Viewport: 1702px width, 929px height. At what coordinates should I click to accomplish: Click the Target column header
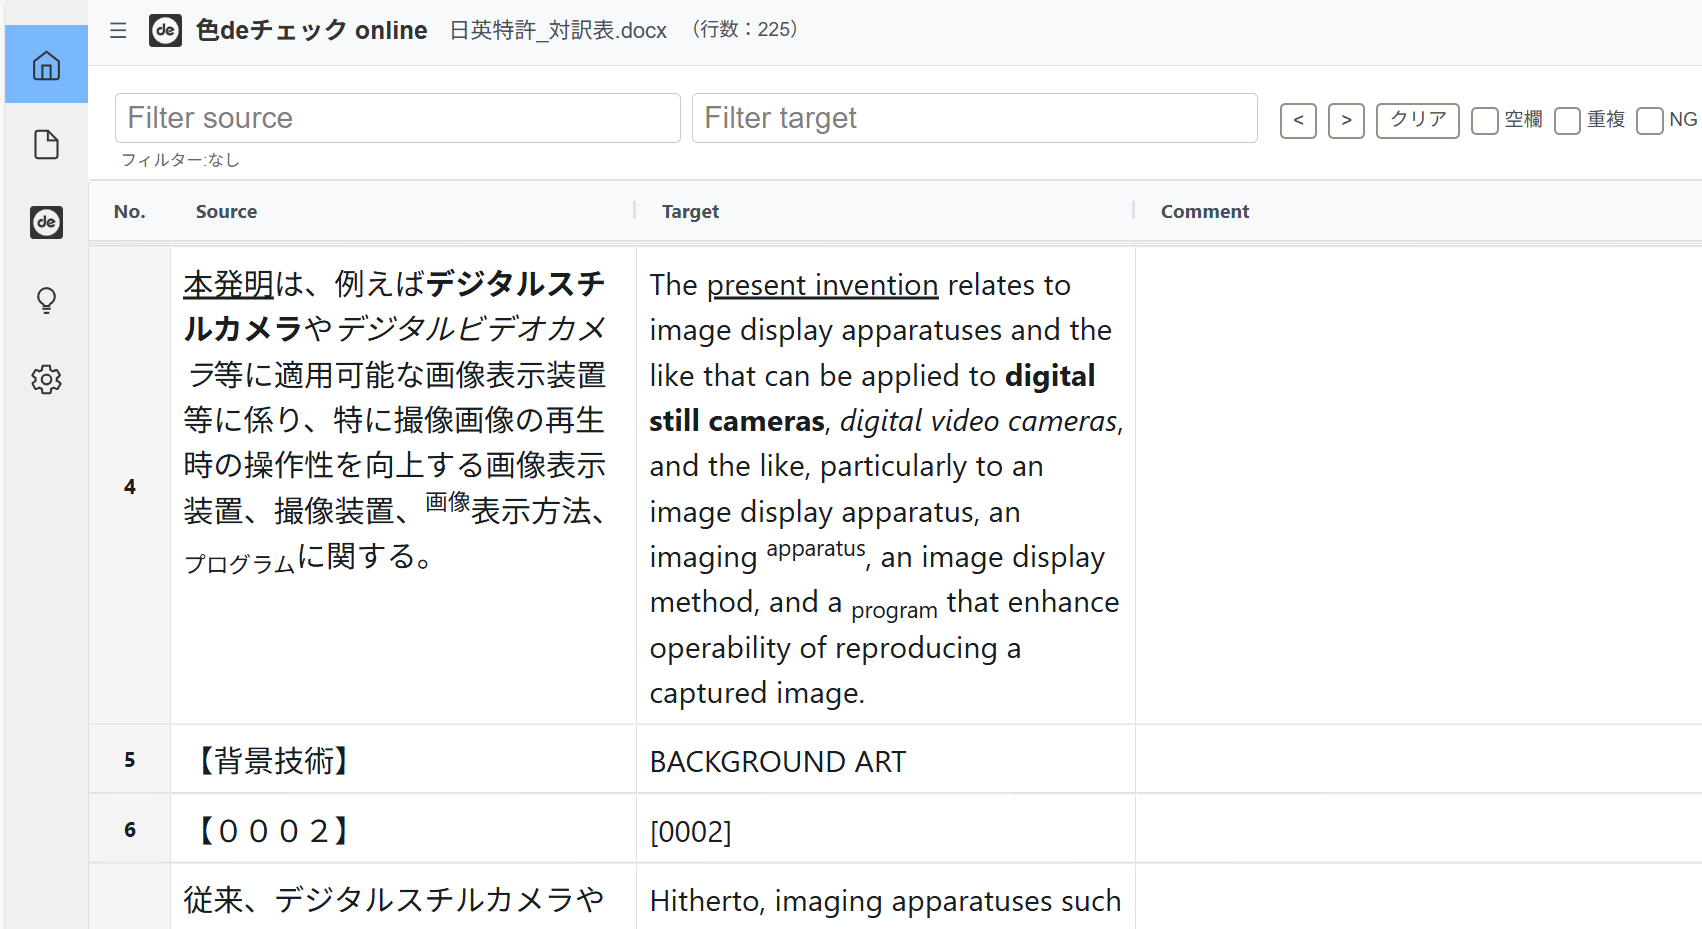click(690, 212)
